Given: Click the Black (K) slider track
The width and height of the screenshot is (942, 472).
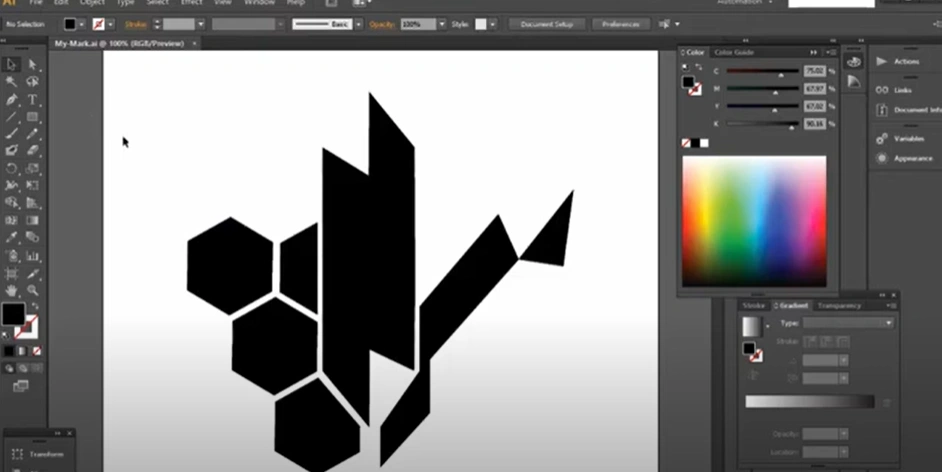Looking at the screenshot, I should pyautogui.click(x=762, y=124).
